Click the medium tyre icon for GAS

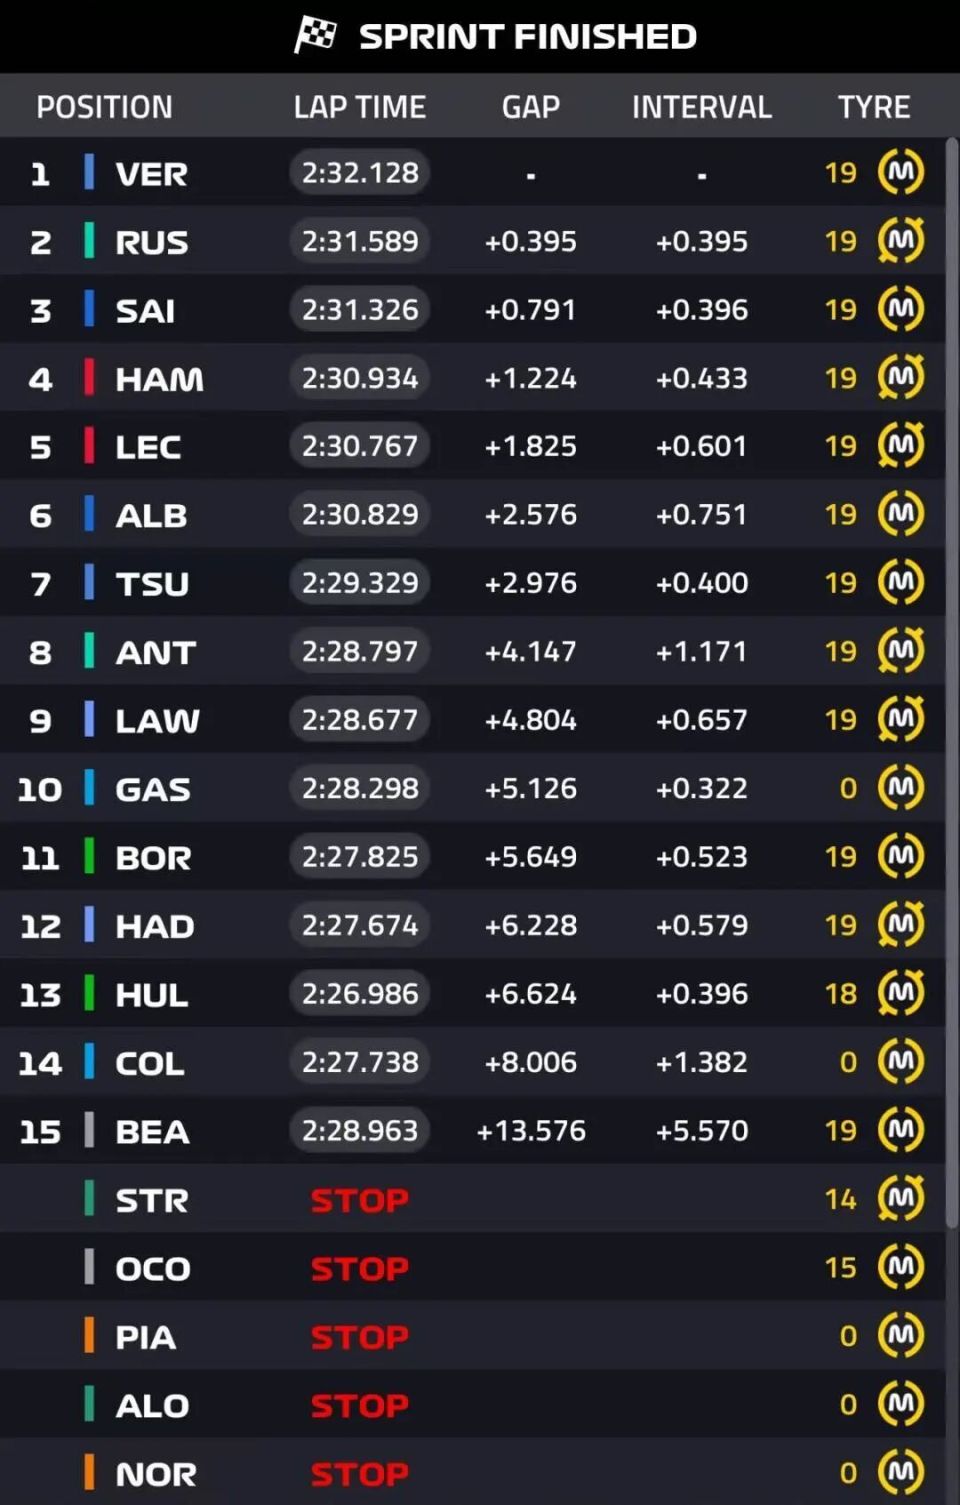[900, 788]
